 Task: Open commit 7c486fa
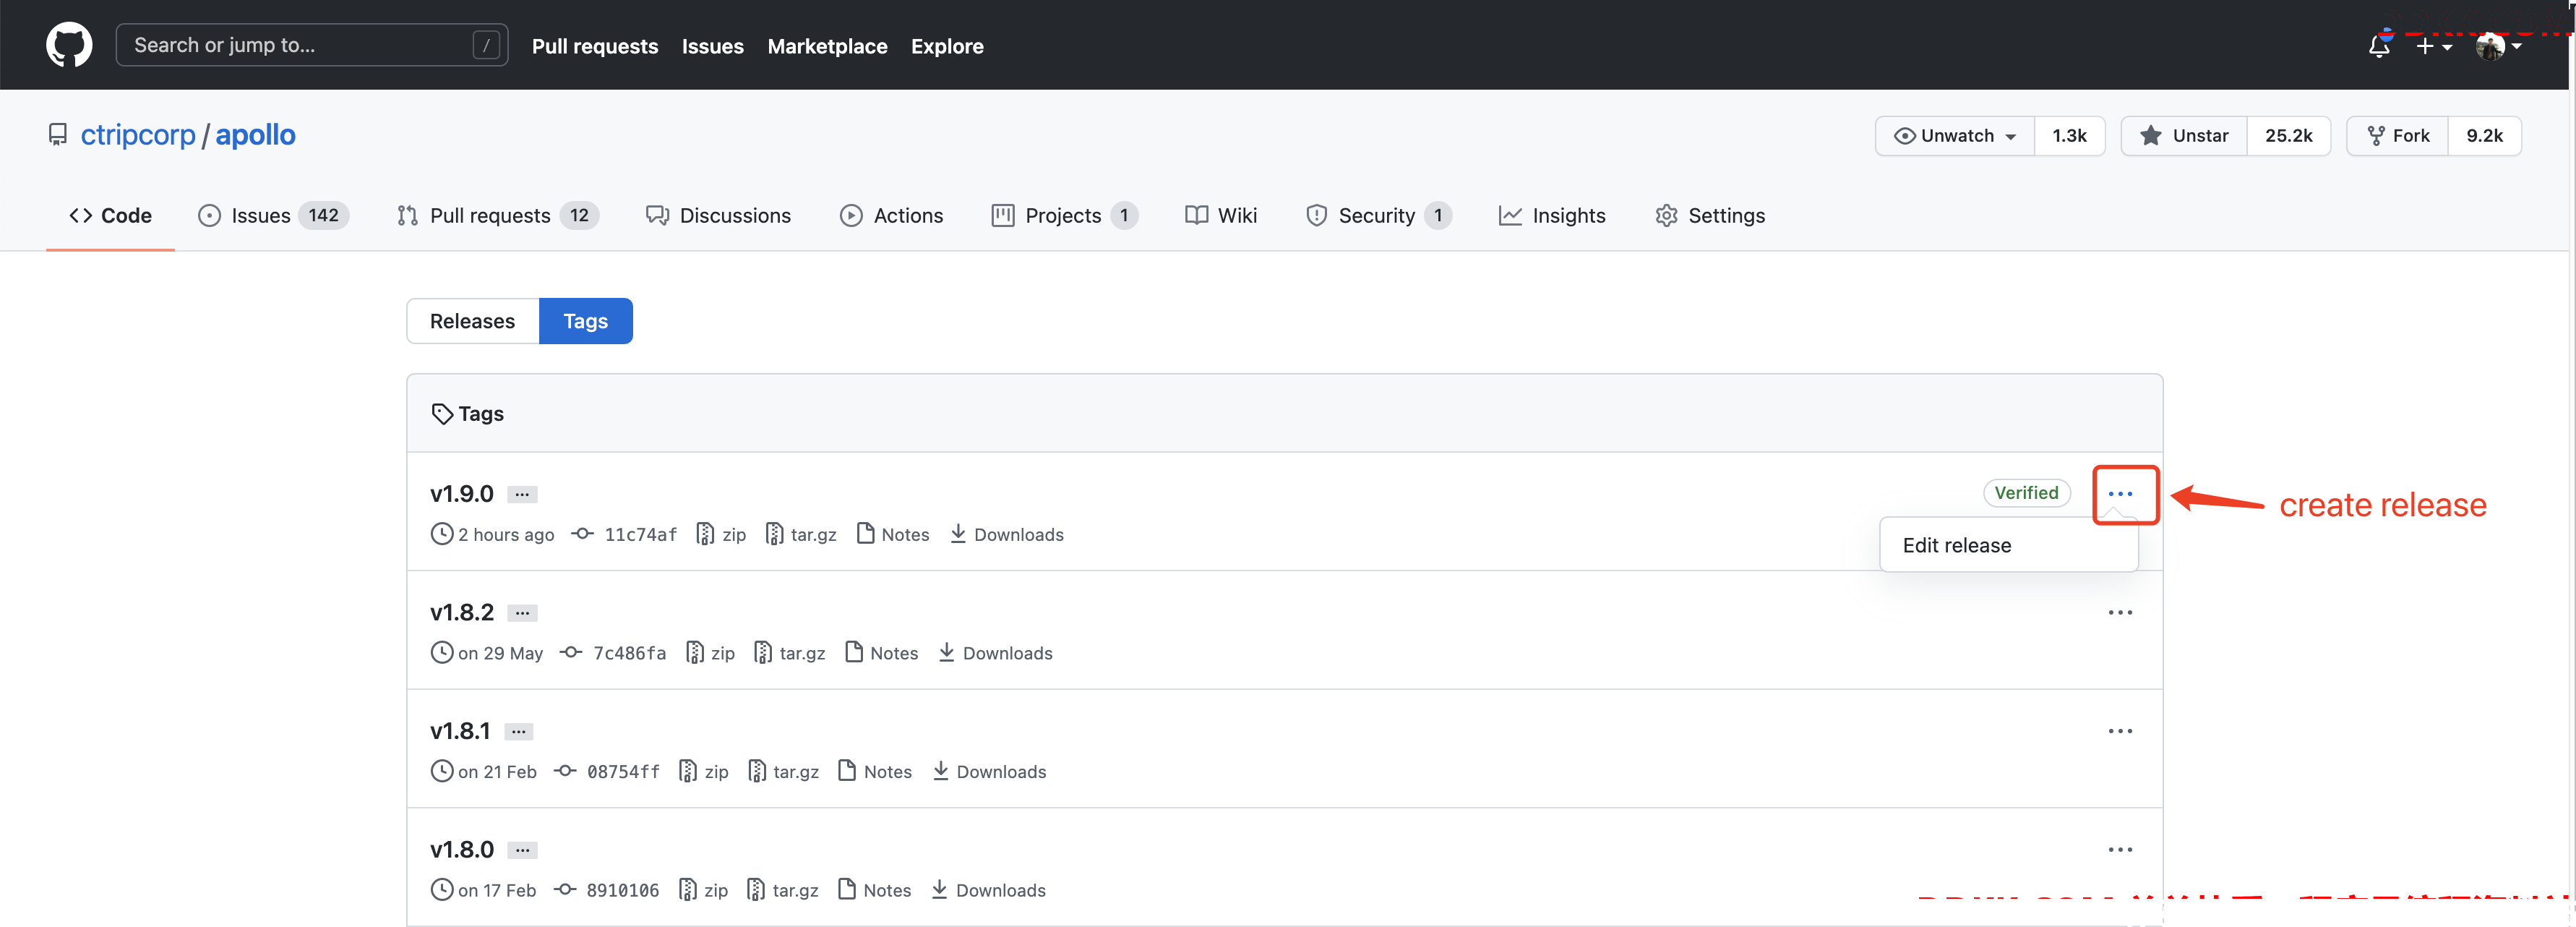click(629, 654)
